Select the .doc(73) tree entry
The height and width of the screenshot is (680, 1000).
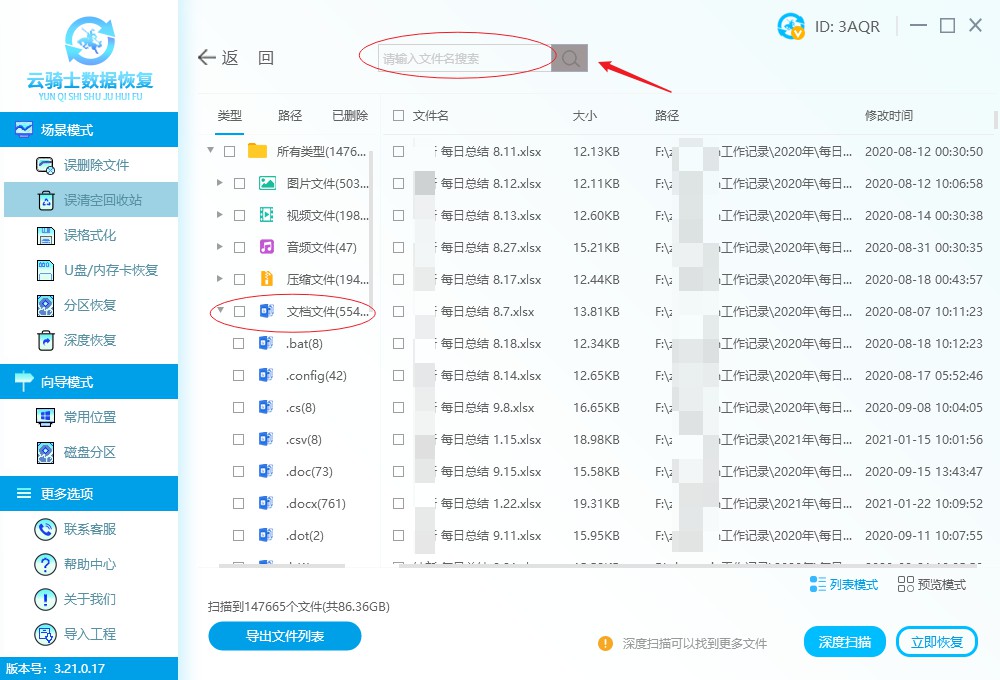[x=309, y=471]
